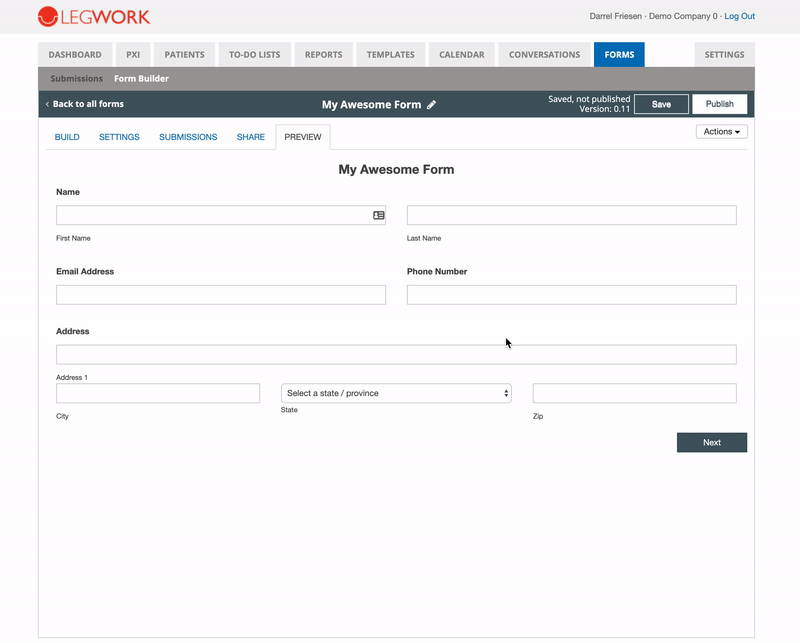Viewport: 800px width, 643px height.
Task: Open the Actions dropdown
Action: point(721,132)
